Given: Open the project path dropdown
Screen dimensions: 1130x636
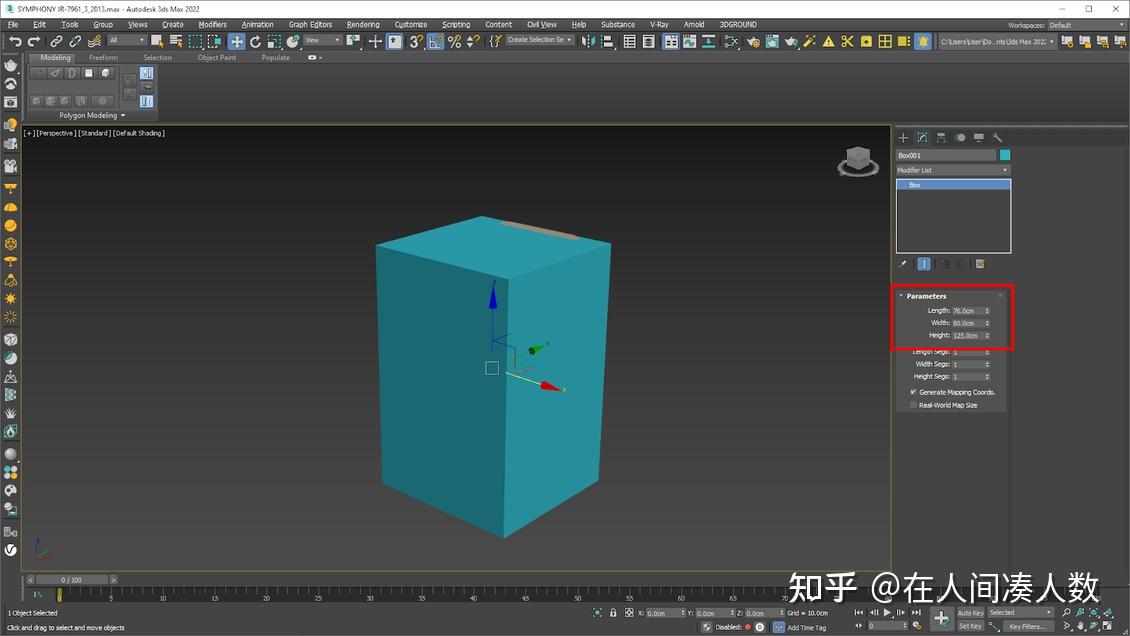Looking at the screenshot, I should (x=997, y=42).
